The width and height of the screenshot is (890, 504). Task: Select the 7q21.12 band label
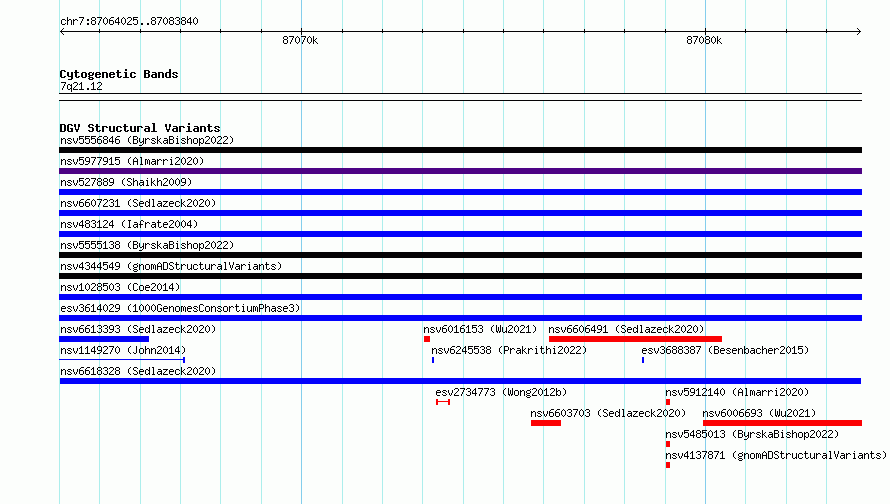tap(81, 86)
